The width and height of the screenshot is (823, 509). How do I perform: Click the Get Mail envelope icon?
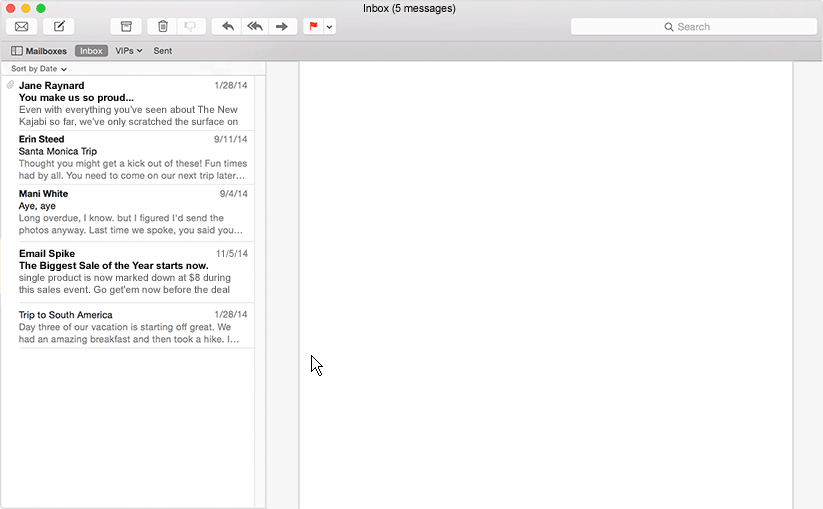pos(22,26)
